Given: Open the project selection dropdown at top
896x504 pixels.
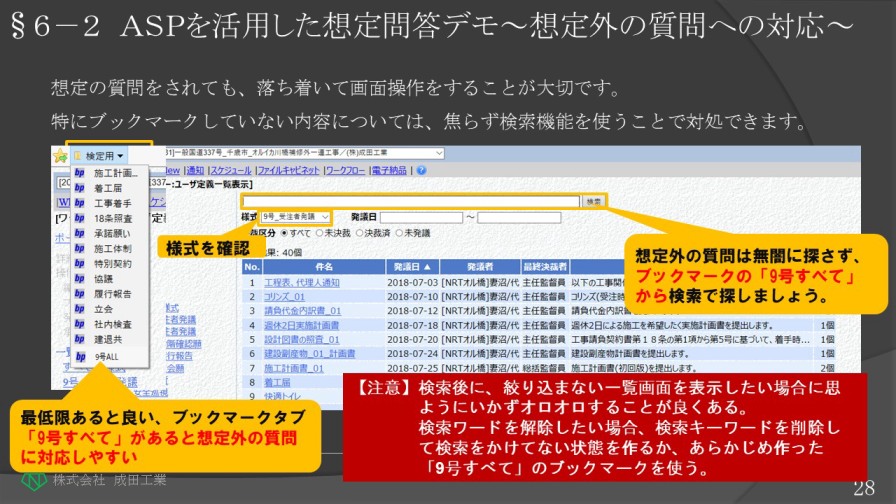Looking at the screenshot, I should [x=438, y=153].
